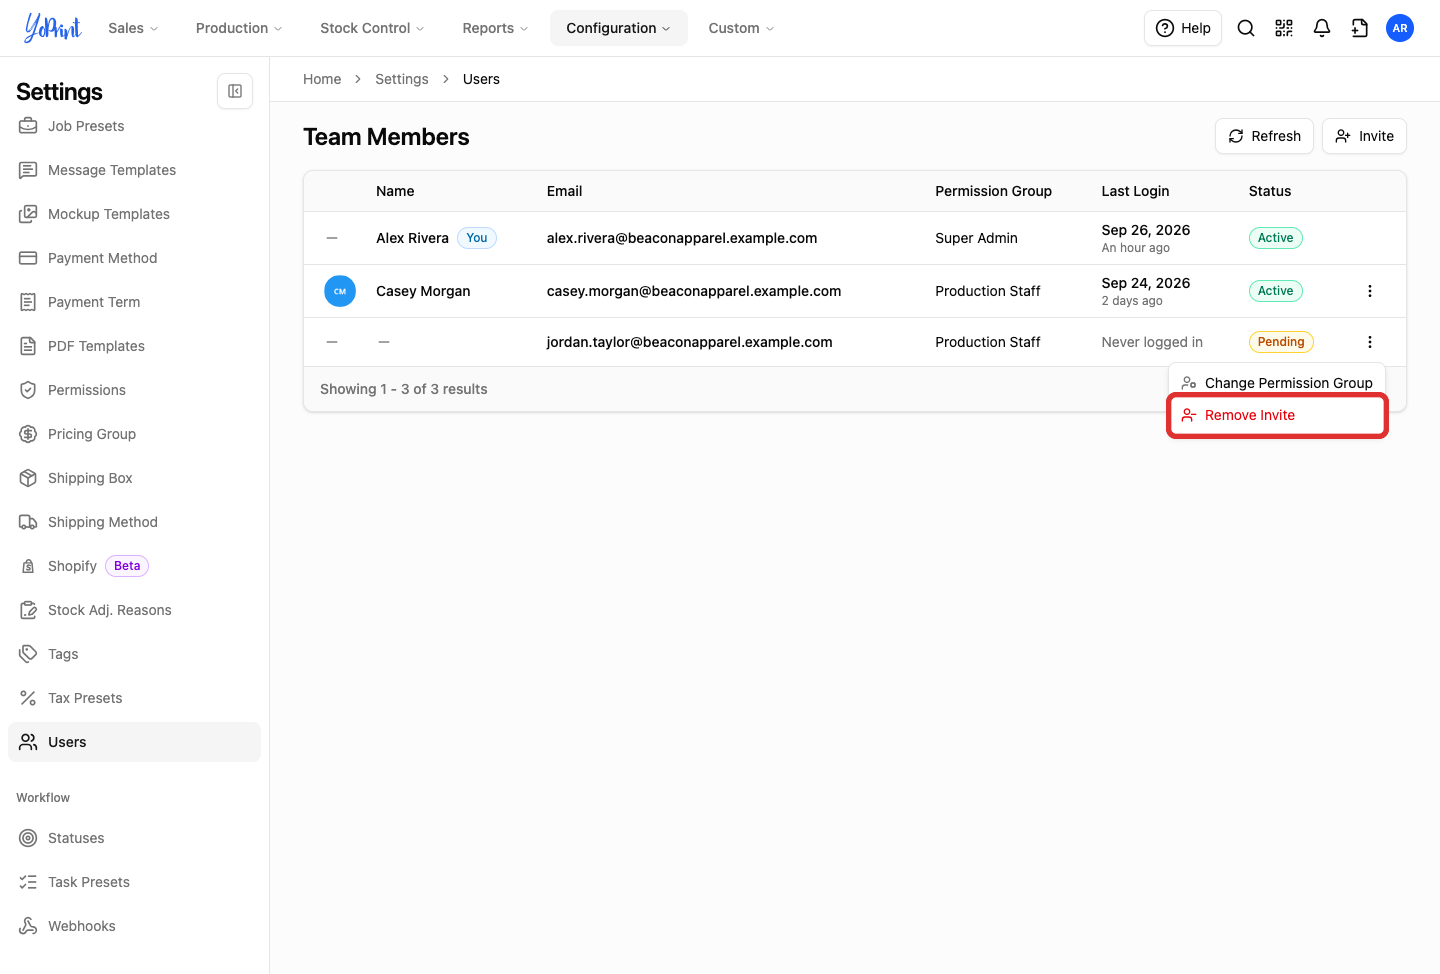Open Job Presets settings
This screenshot has height=974, width=1440.
[134, 126]
